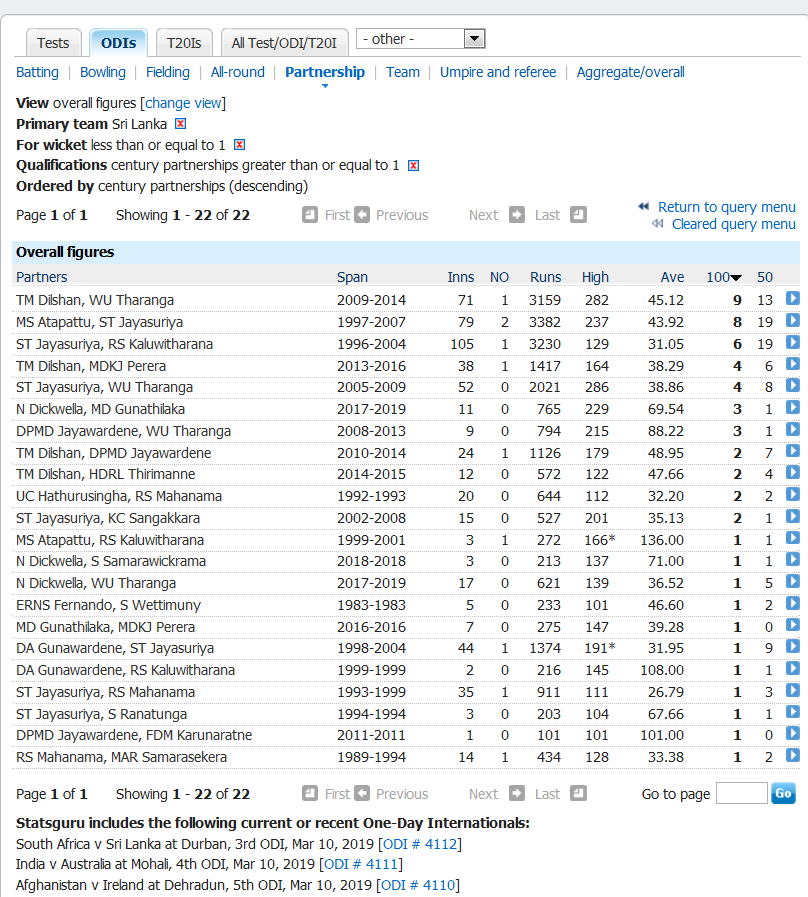This screenshot has height=897, width=808.
Task: Select the ODIs tab
Action: pyautogui.click(x=118, y=43)
